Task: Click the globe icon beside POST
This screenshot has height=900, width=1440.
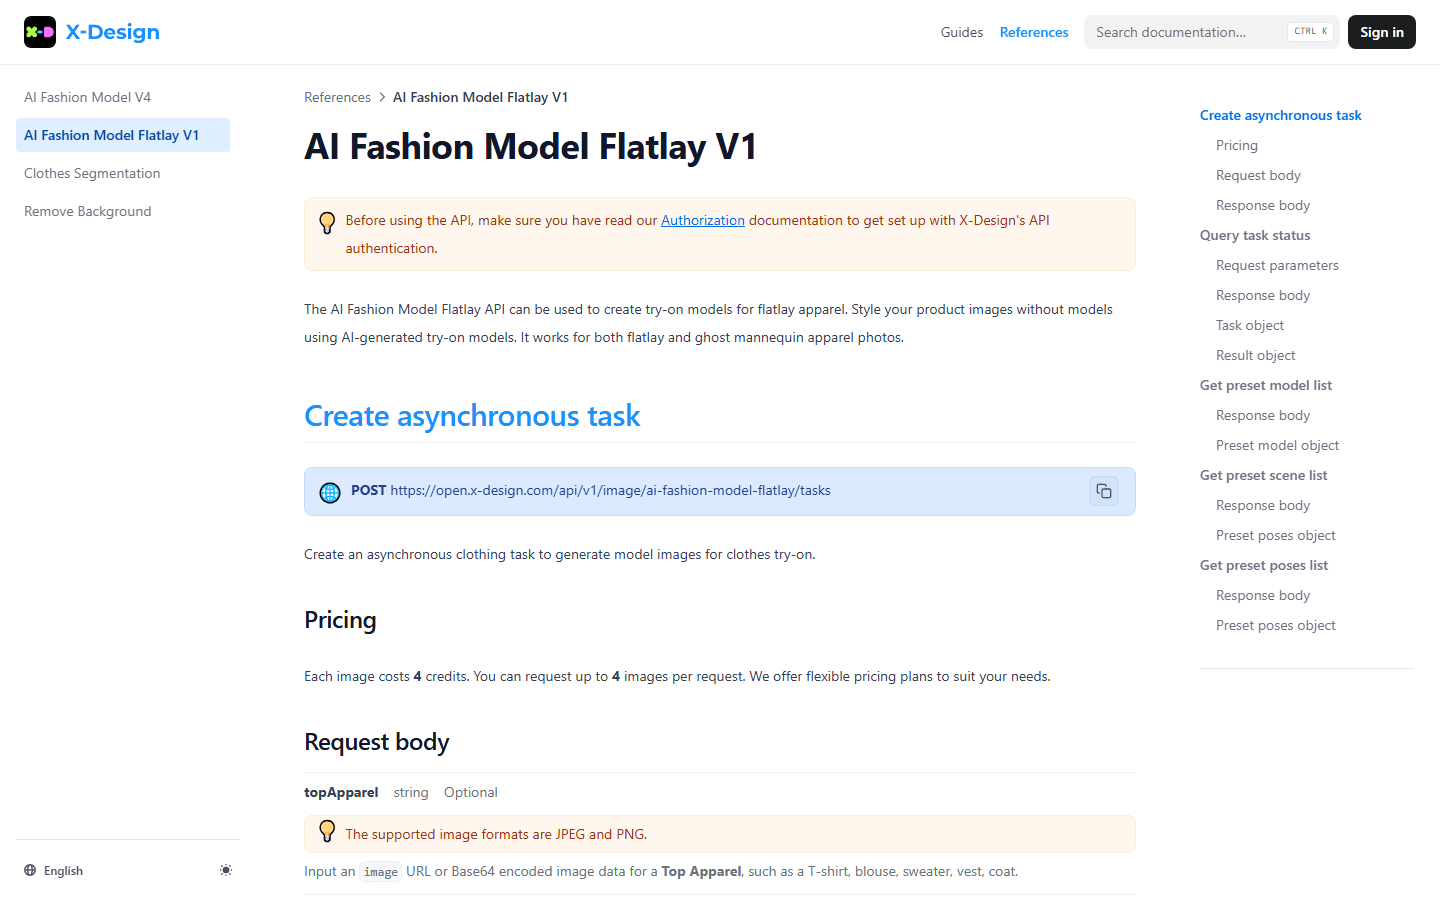Action: [x=330, y=492]
